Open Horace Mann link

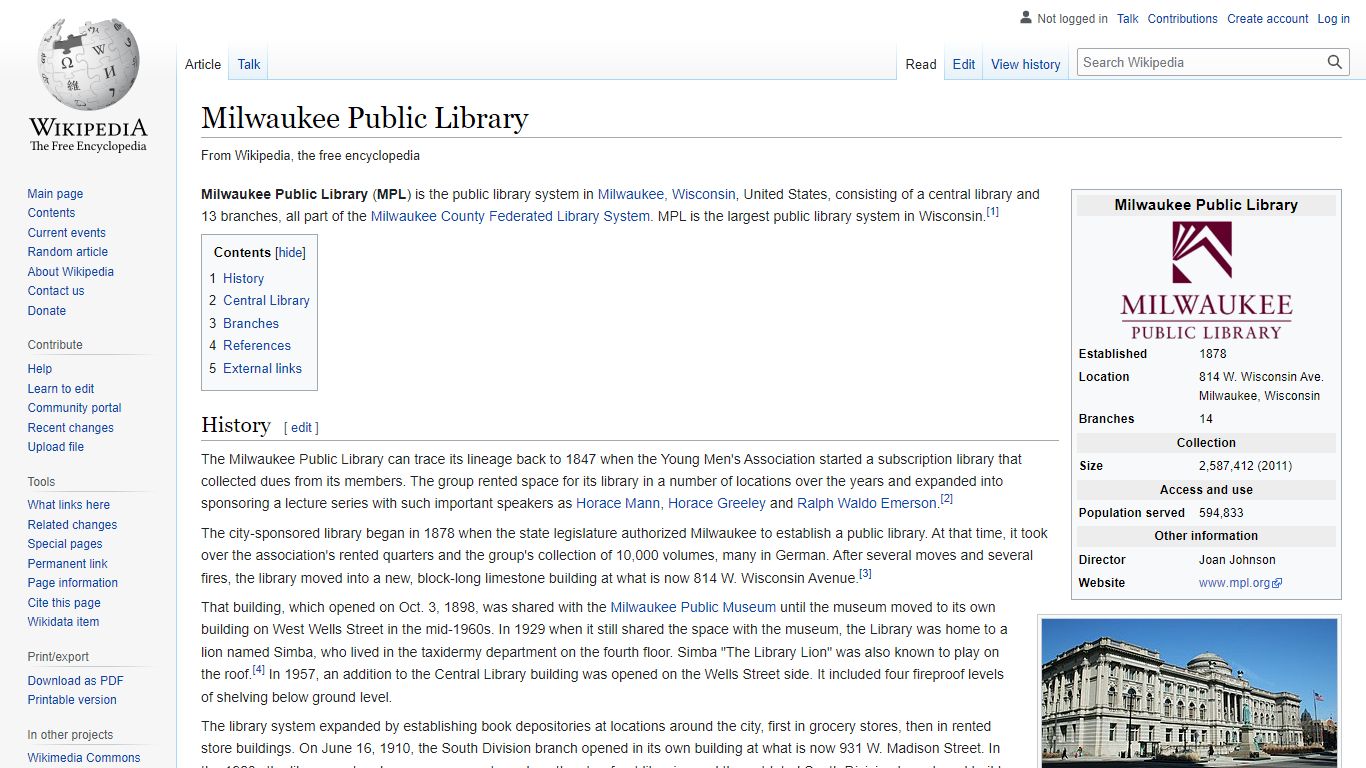618,503
